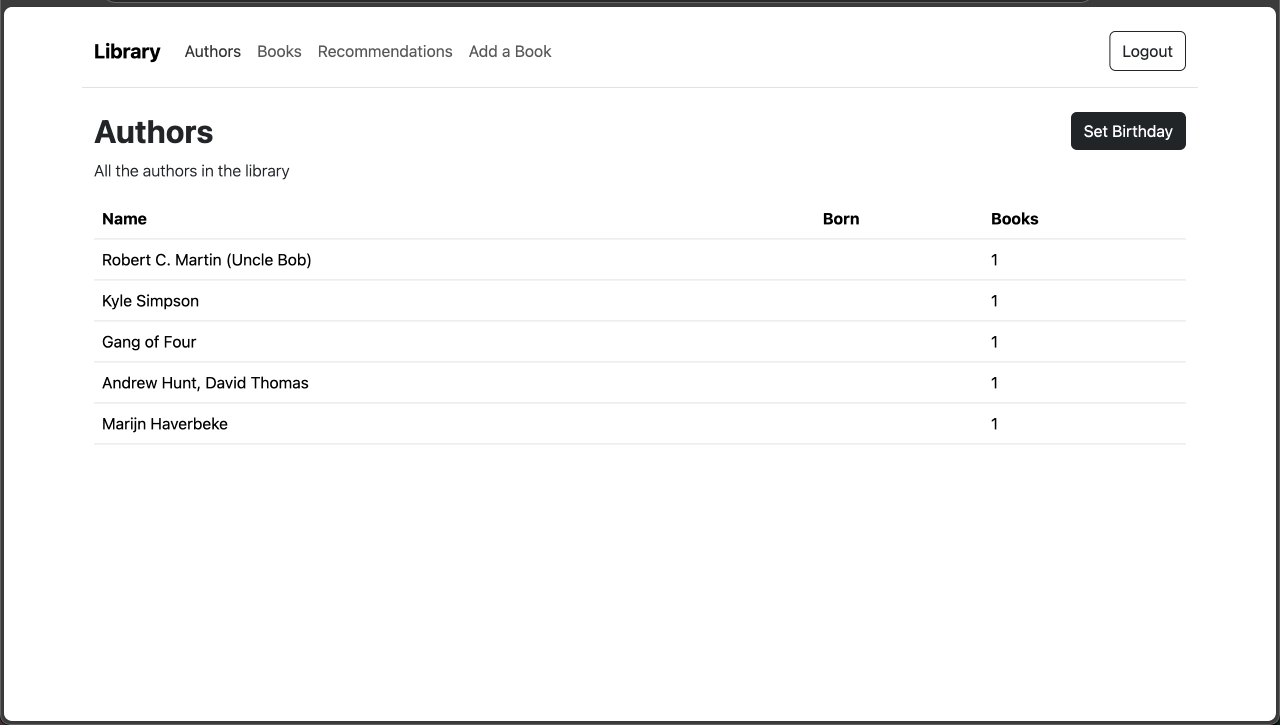Open the Recommendations nav link
This screenshot has height=725, width=1280.
(385, 52)
